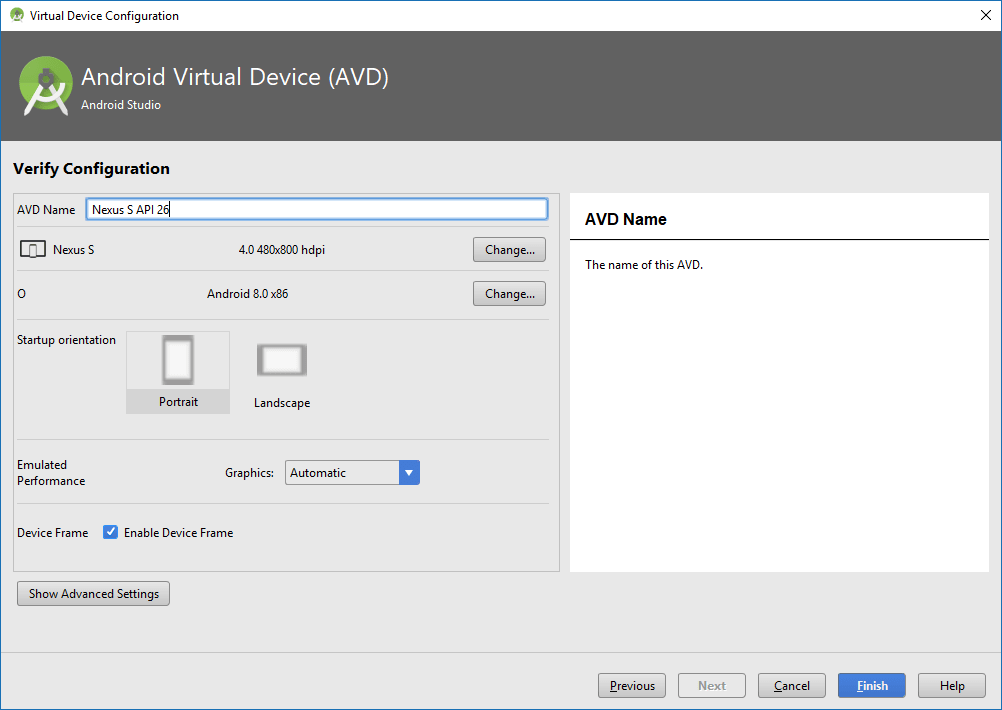Cancel the AVD configuration

[792, 686]
